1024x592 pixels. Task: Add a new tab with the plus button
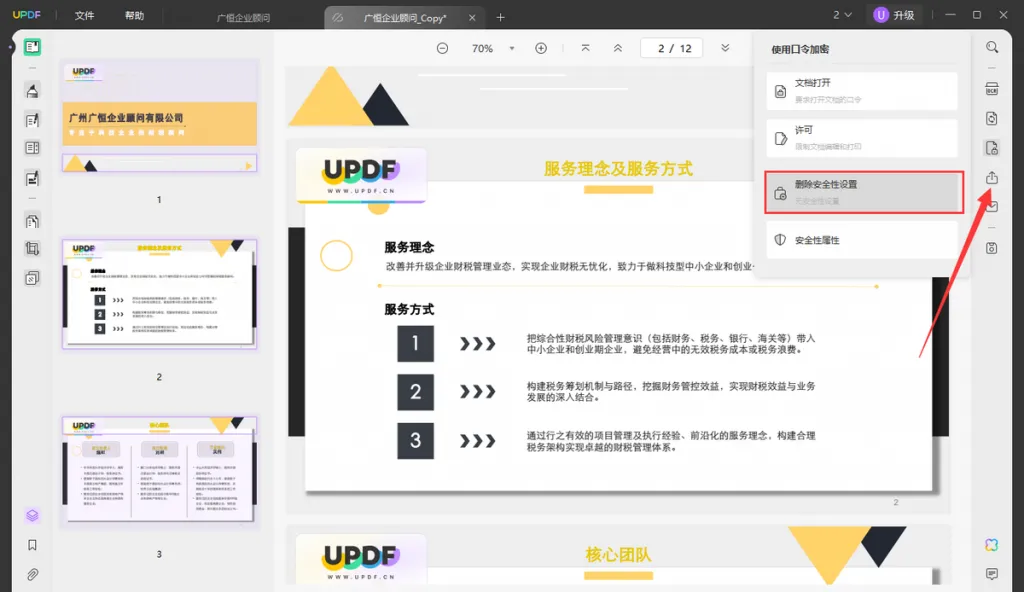[500, 18]
